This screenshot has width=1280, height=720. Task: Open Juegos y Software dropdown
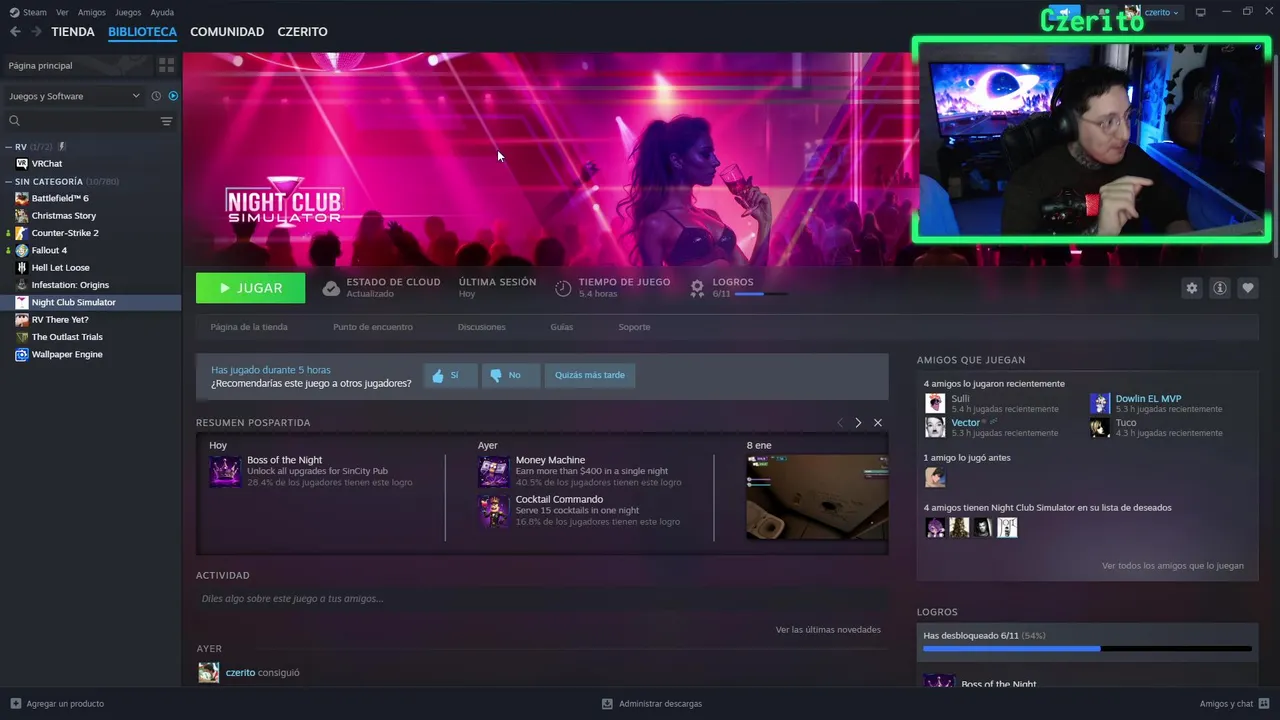tap(74, 96)
